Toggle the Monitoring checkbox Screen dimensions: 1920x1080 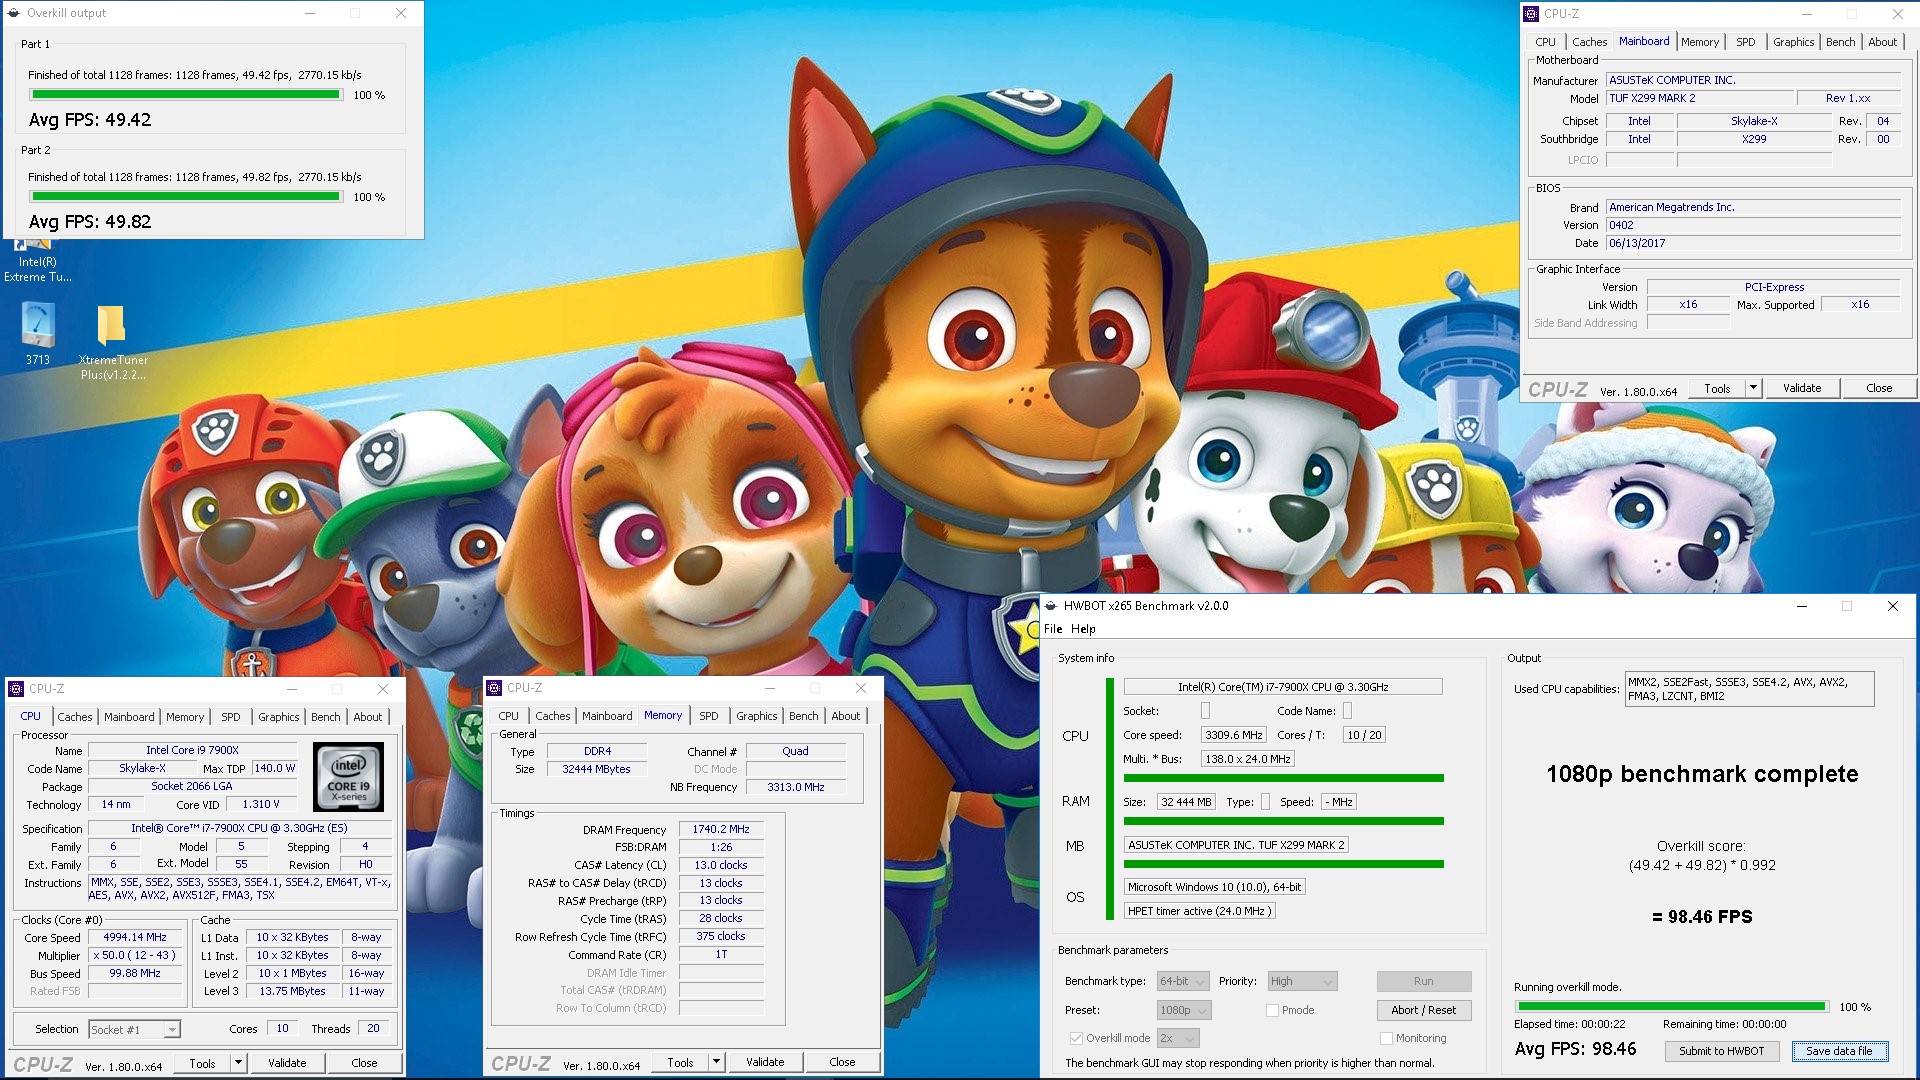coord(1386,1038)
